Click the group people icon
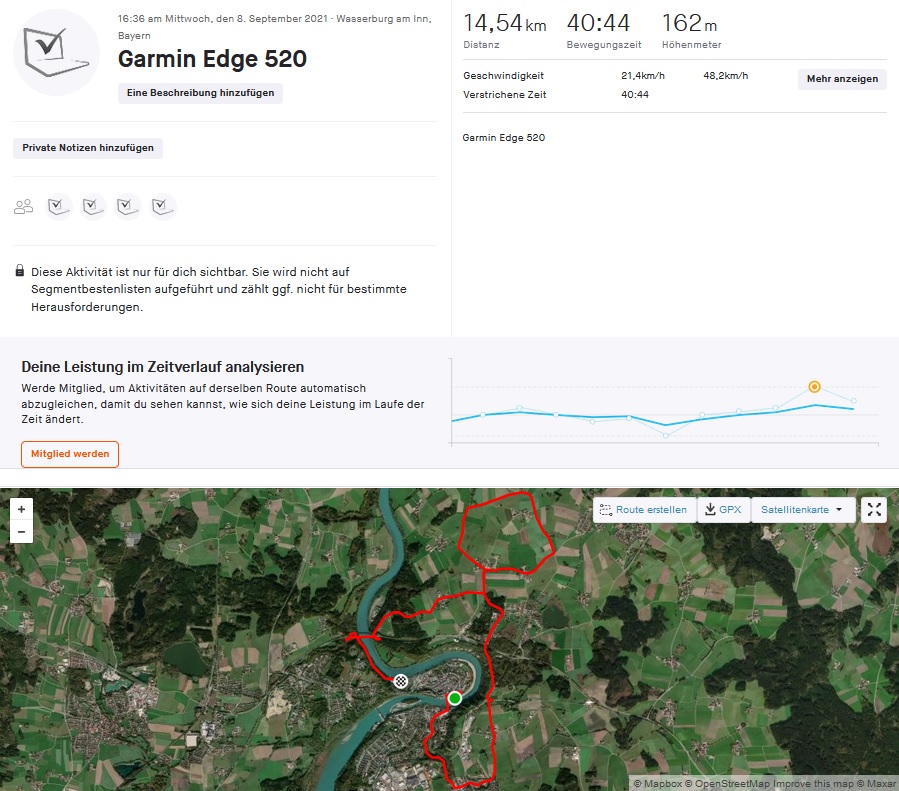This screenshot has height=791, width=899. coord(23,207)
